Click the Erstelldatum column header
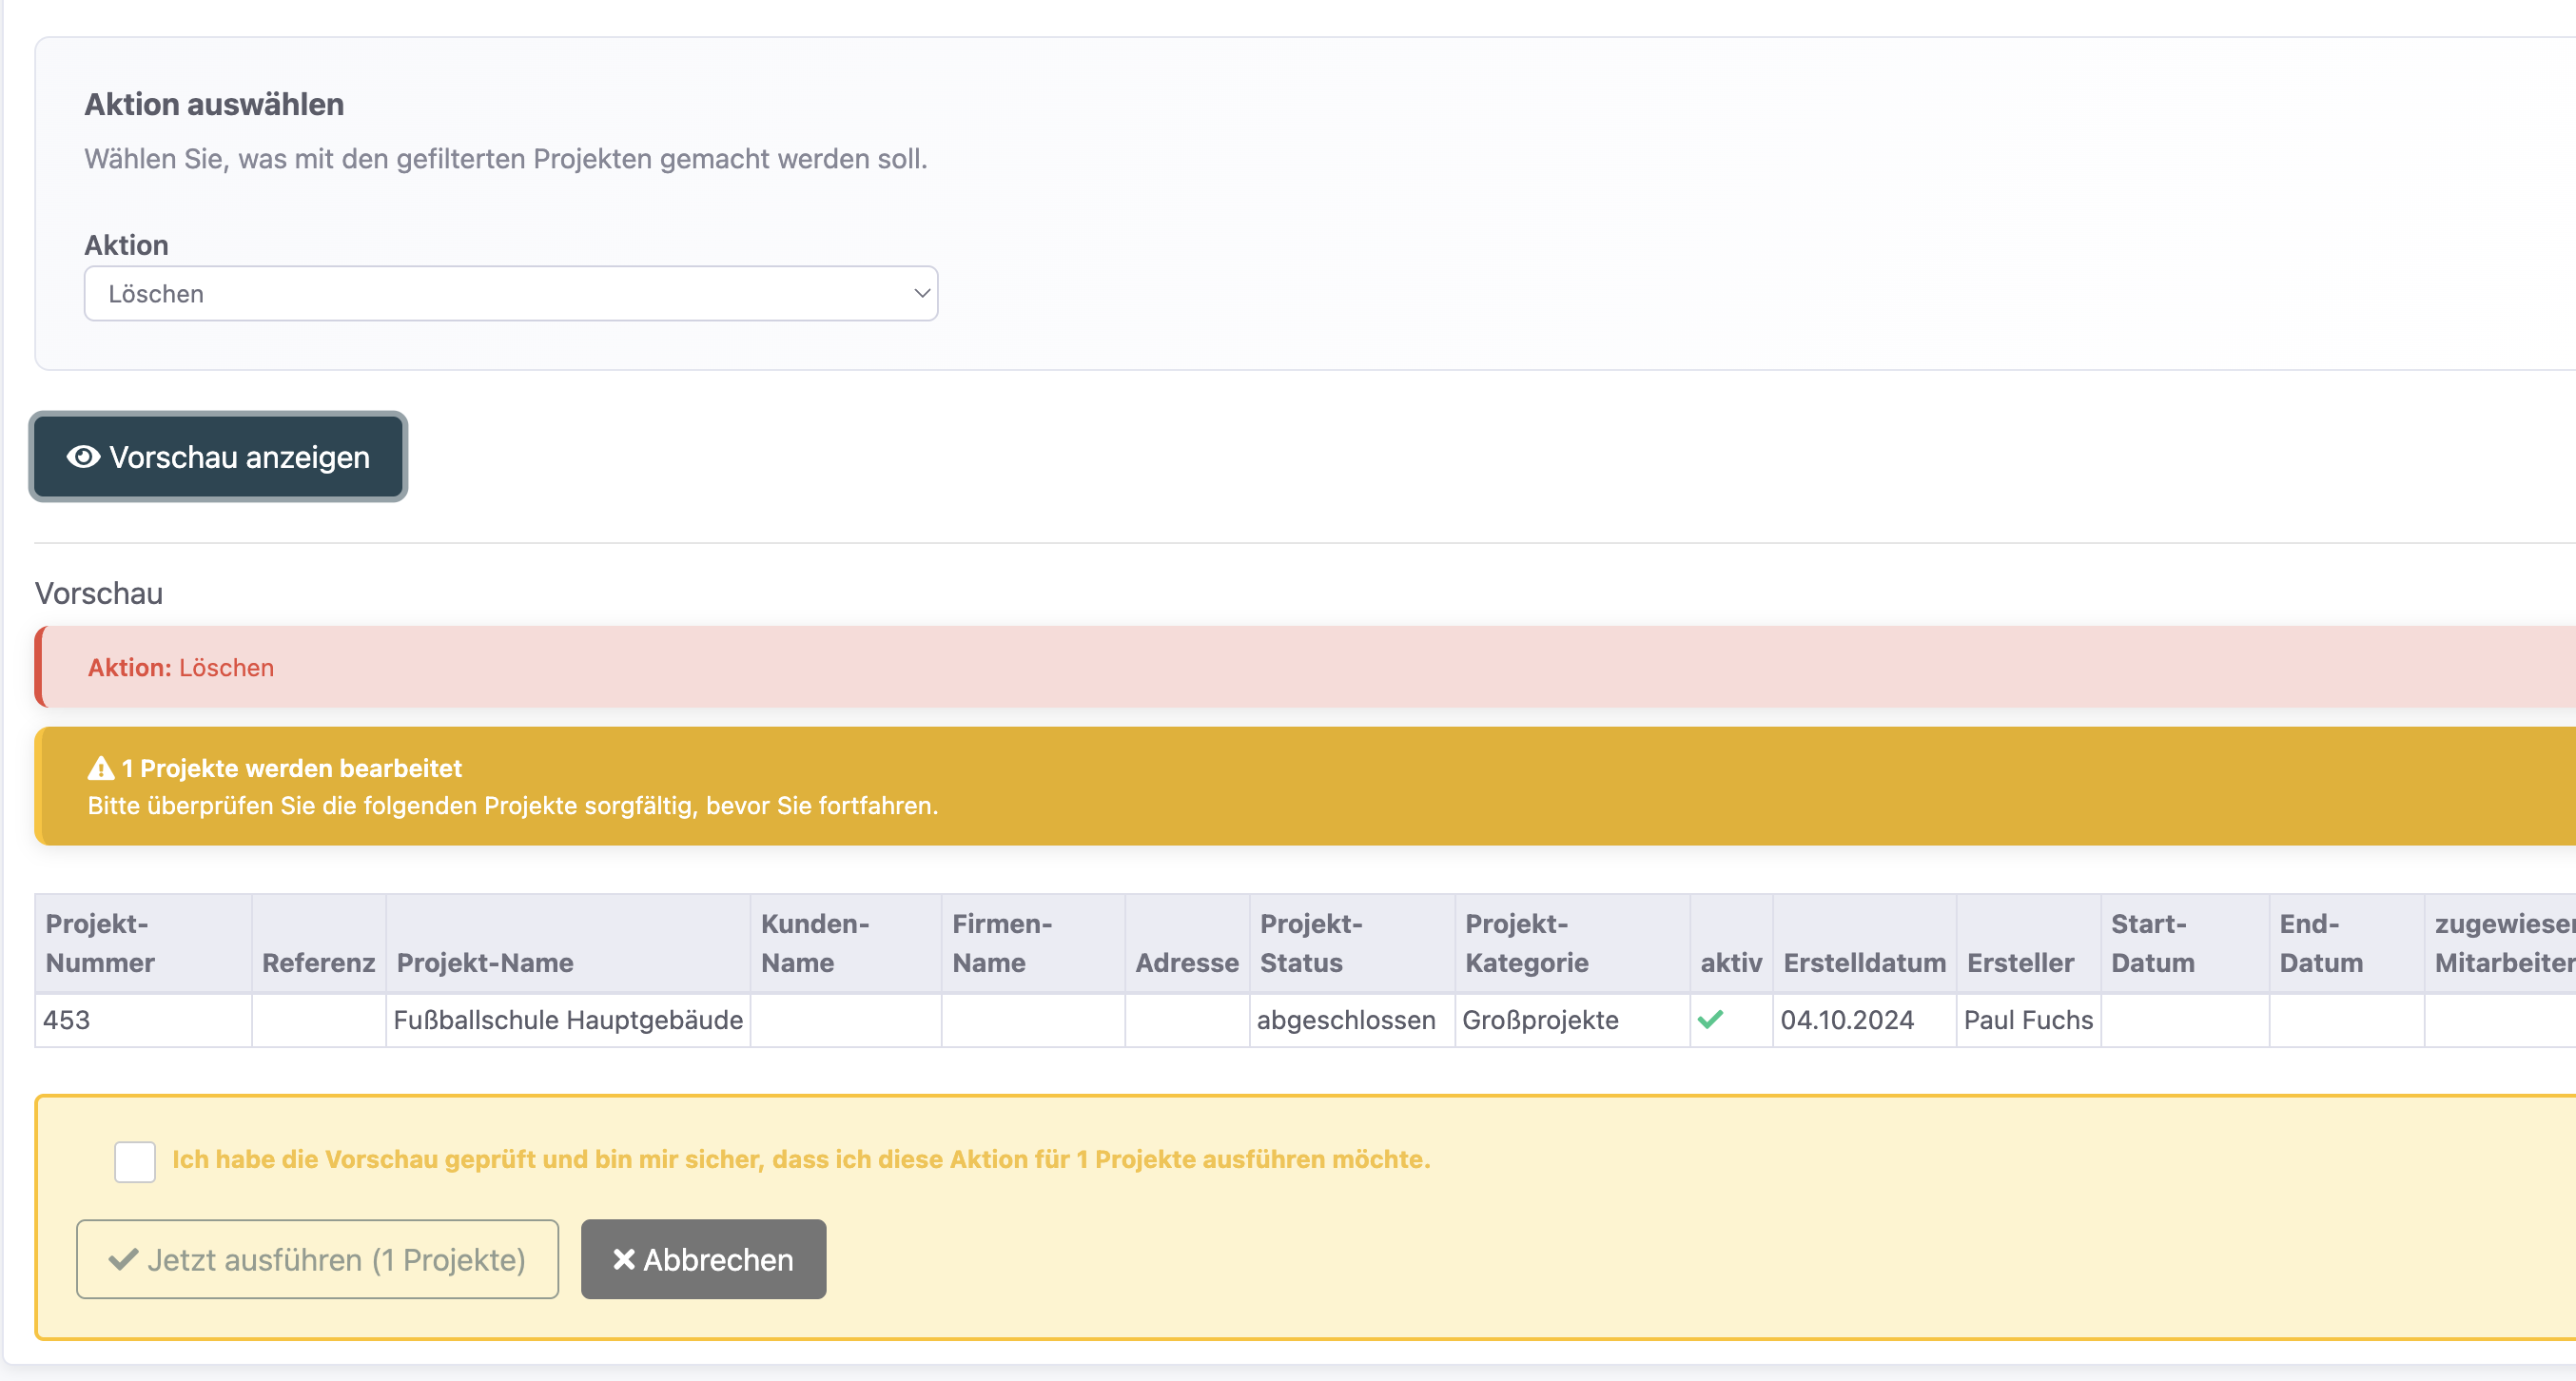Image resolution: width=2576 pixels, height=1381 pixels. [x=1864, y=962]
